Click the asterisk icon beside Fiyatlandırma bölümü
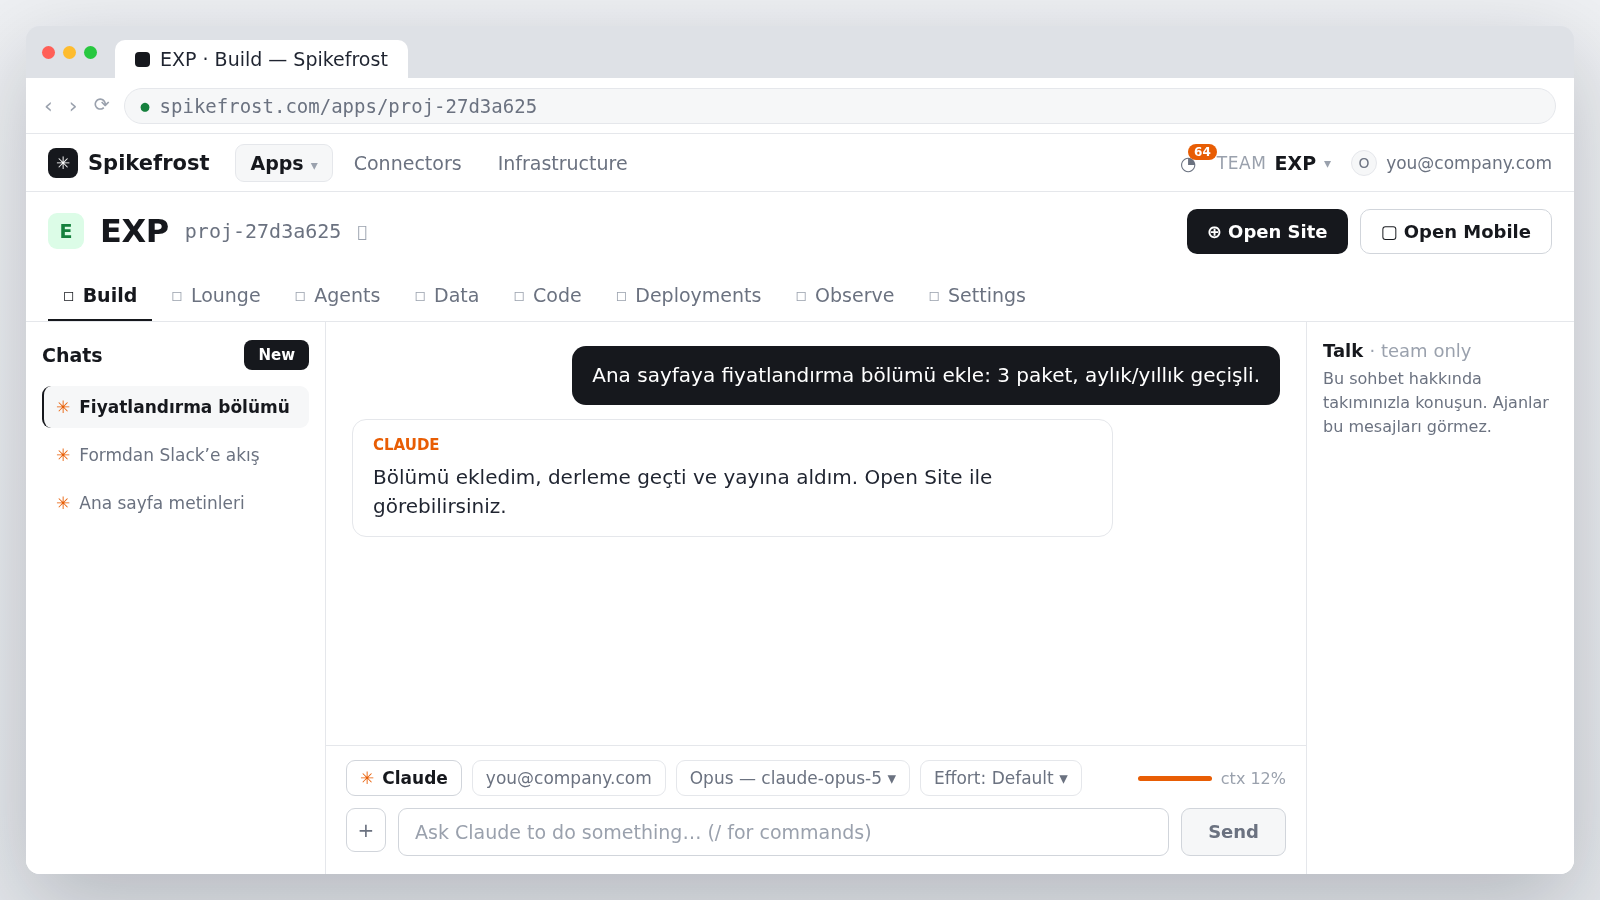The width and height of the screenshot is (1600, 900). point(63,407)
